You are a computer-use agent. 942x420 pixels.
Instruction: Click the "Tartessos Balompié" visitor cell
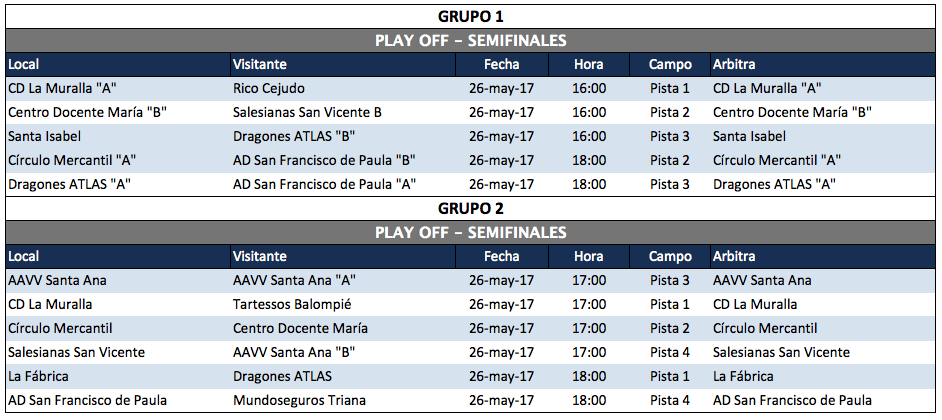point(292,304)
